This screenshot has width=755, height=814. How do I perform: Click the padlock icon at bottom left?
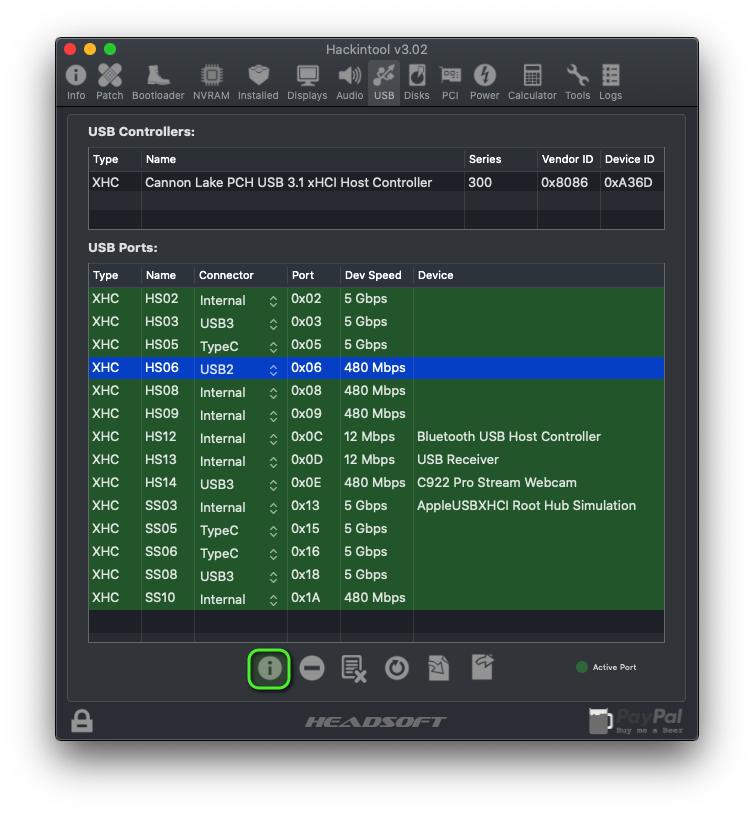coord(82,720)
